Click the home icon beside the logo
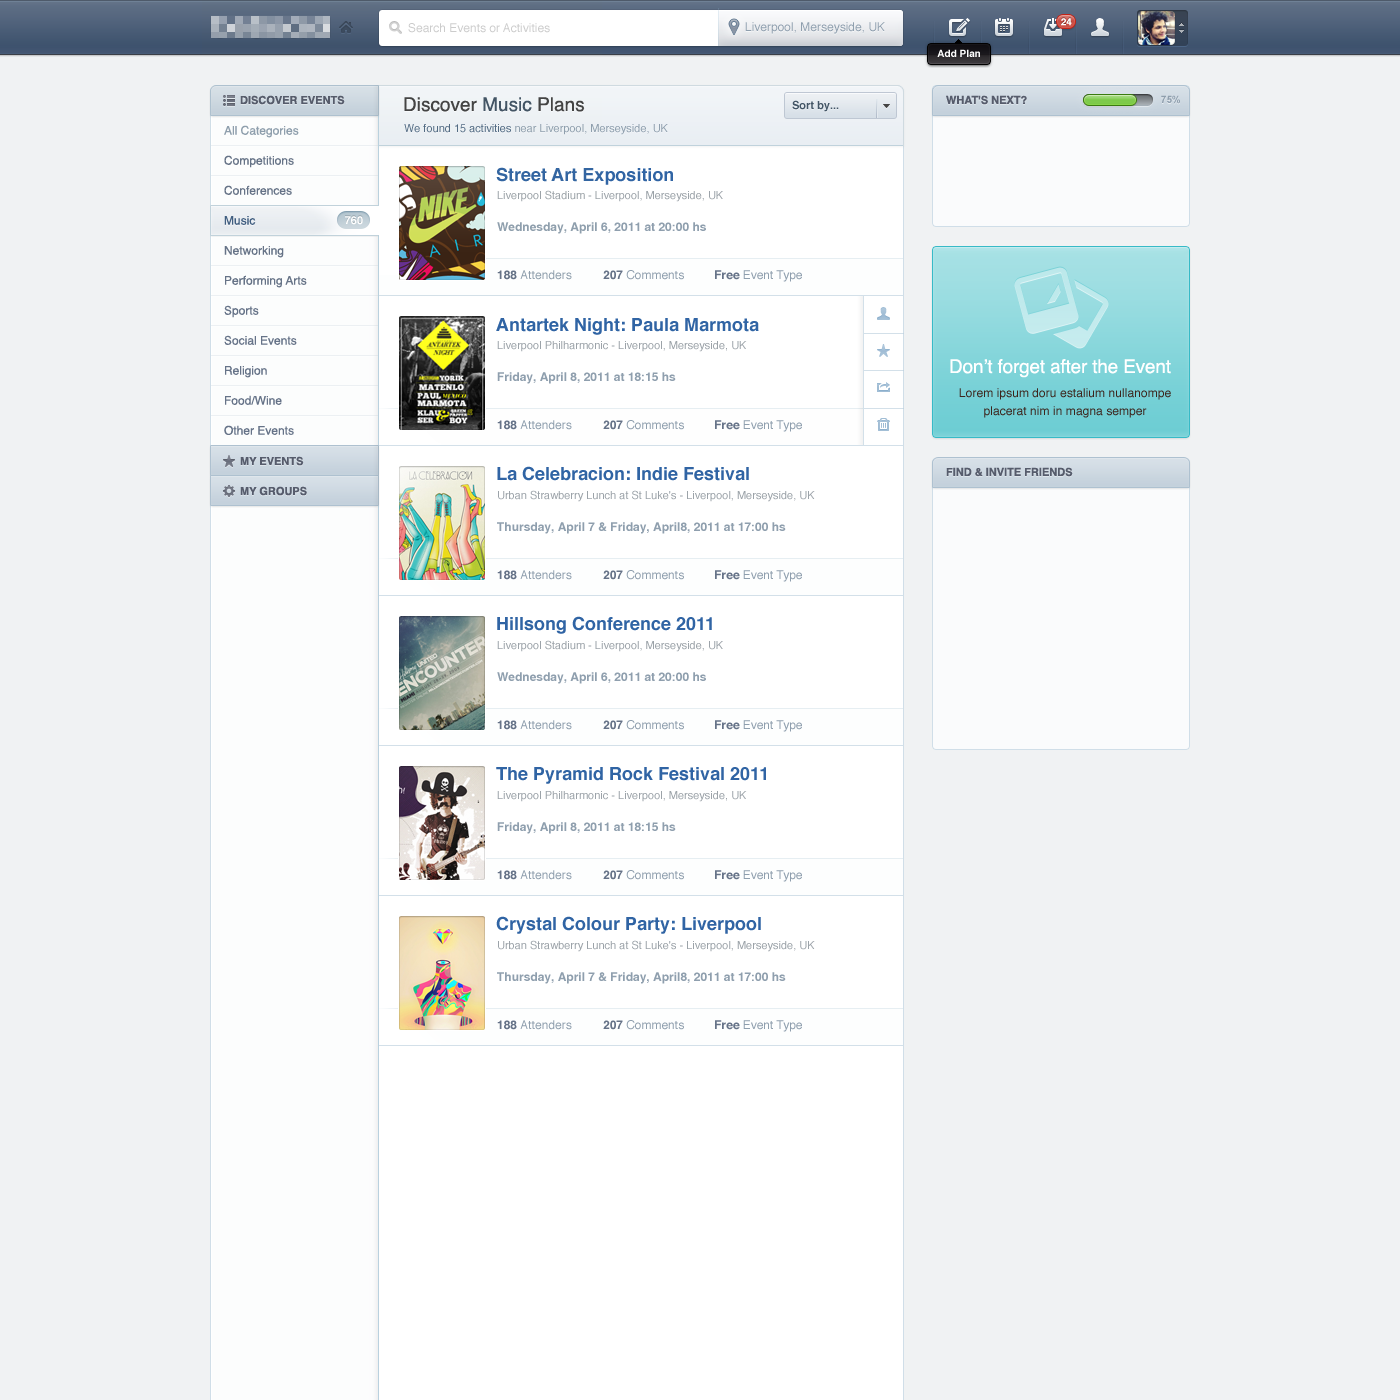The width and height of the screenshot is (1400, 1400). [346, 27]
